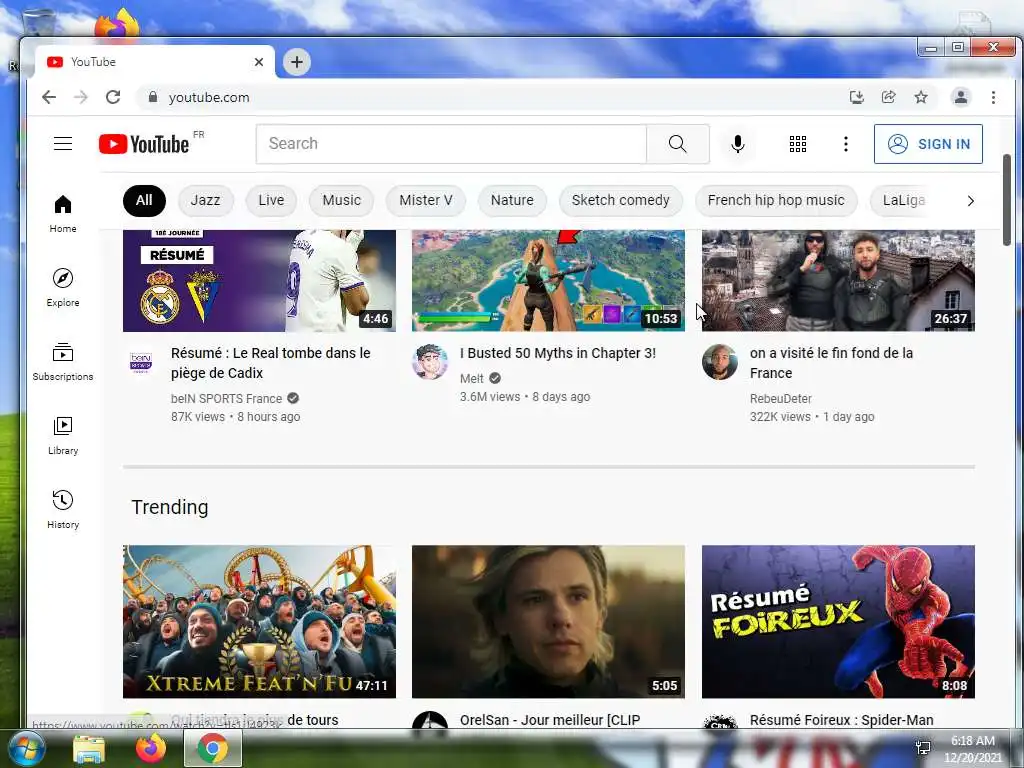Open RebeuDeter channel avatar
Screen dimensions: 1024x768
pyautogui.click(x=720, y=362)
